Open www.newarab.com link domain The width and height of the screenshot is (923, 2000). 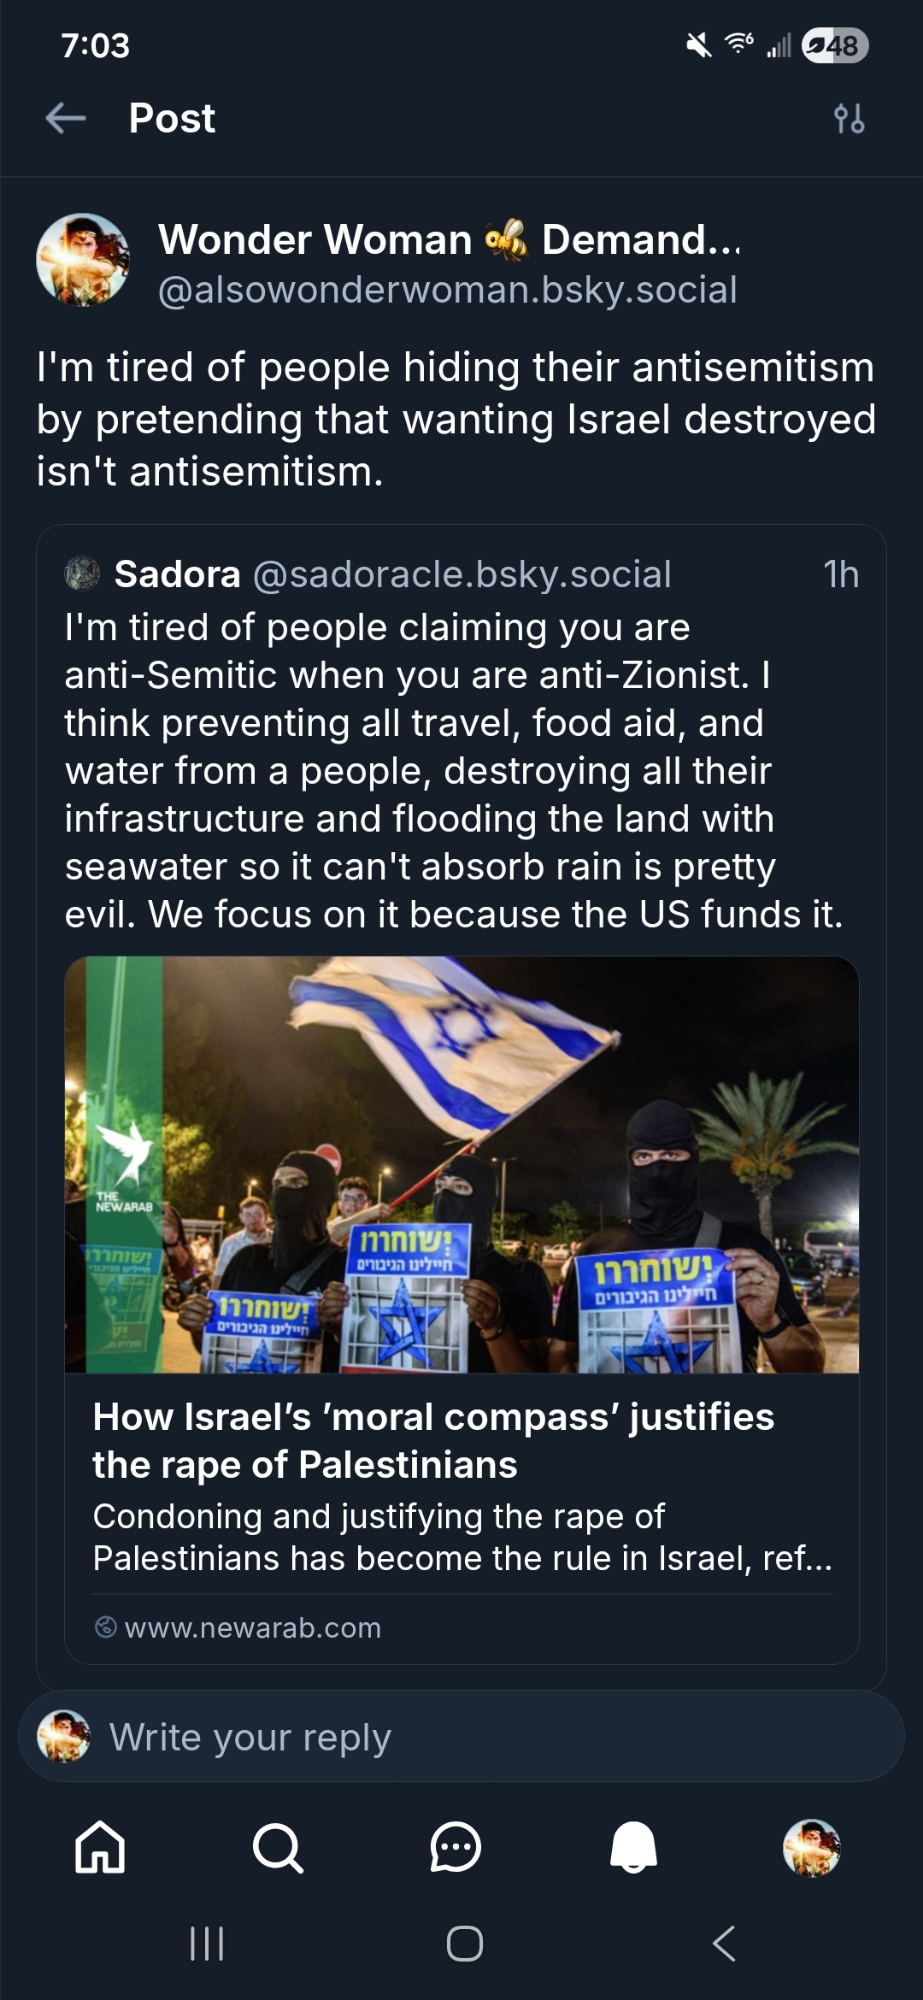[252, 1628]
